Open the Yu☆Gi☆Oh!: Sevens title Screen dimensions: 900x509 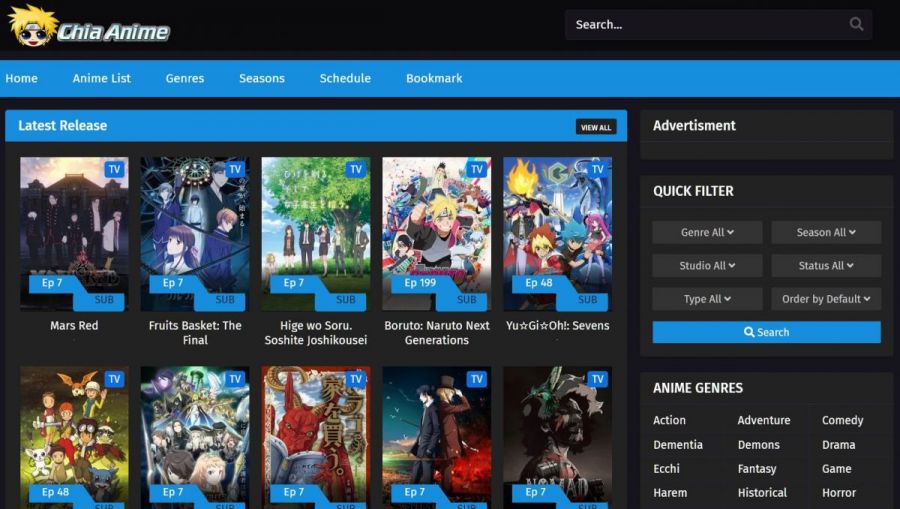click(557, 325)
